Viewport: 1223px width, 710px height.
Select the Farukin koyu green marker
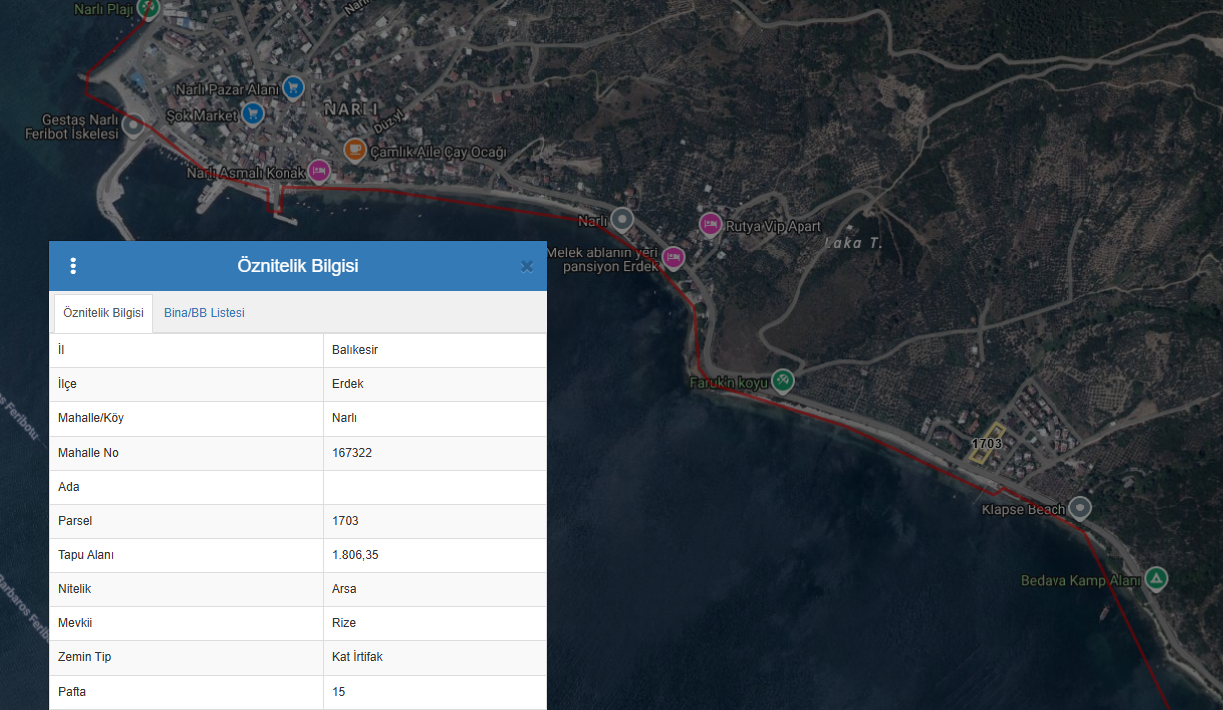click(784, 380)
